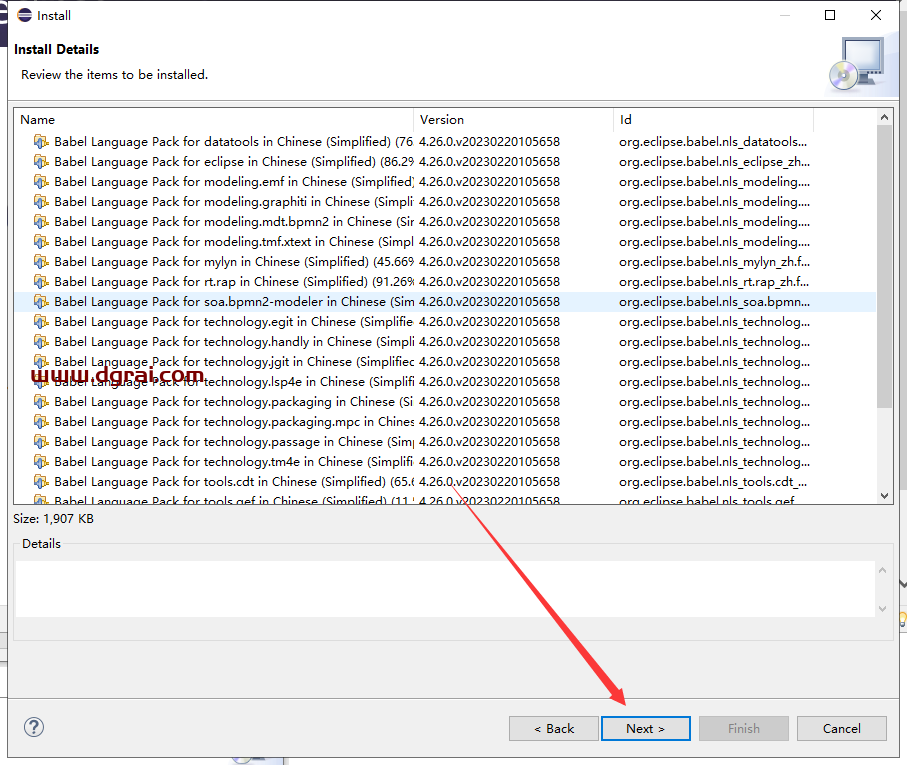Screen dimensions: 907x765
Task: Click the disabled Finish button
Action: [743, 729]
